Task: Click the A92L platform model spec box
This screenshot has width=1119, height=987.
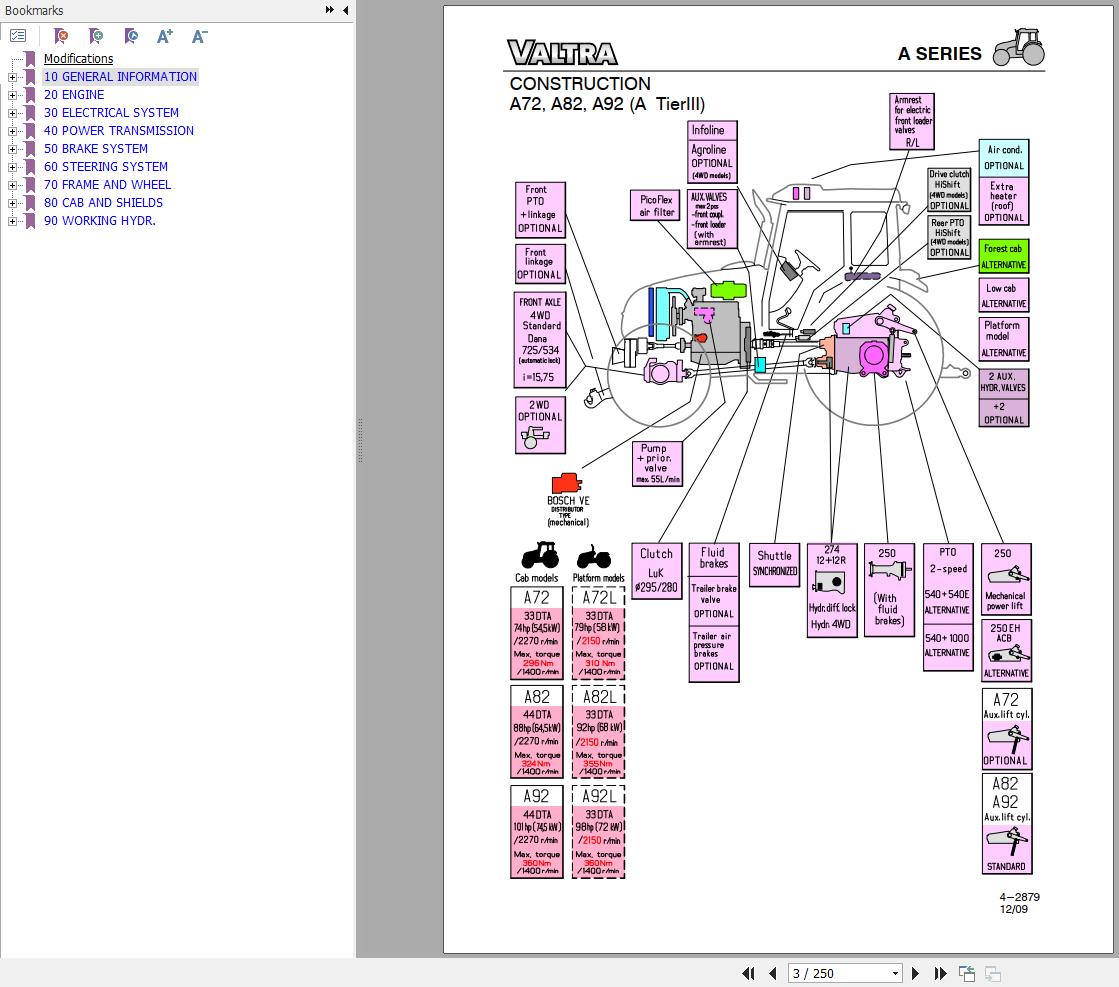Action: (599, 832)
